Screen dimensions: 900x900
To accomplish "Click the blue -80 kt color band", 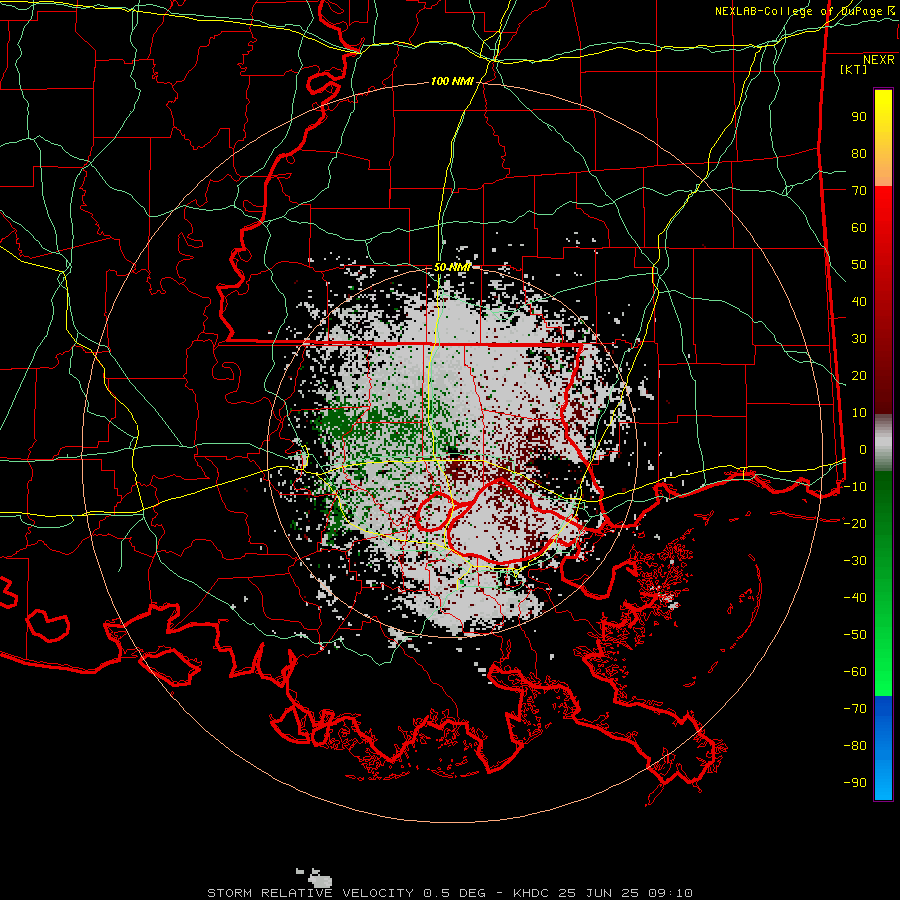I will [x=883, y=746].
